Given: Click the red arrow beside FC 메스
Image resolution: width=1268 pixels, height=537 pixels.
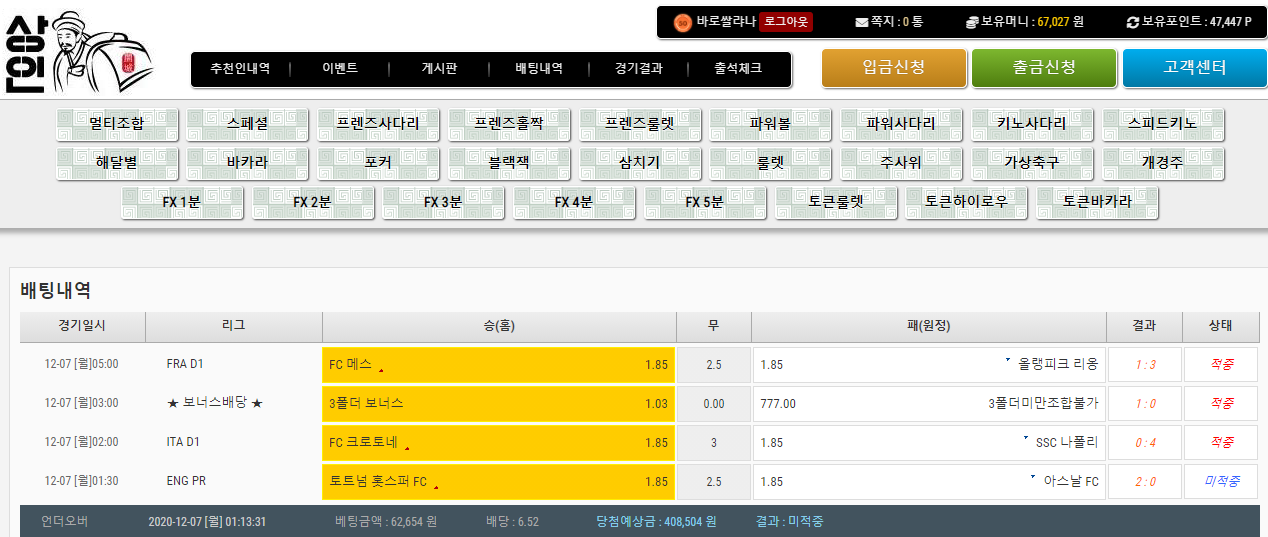Looking at the screenshot, I should coord(381,370).
